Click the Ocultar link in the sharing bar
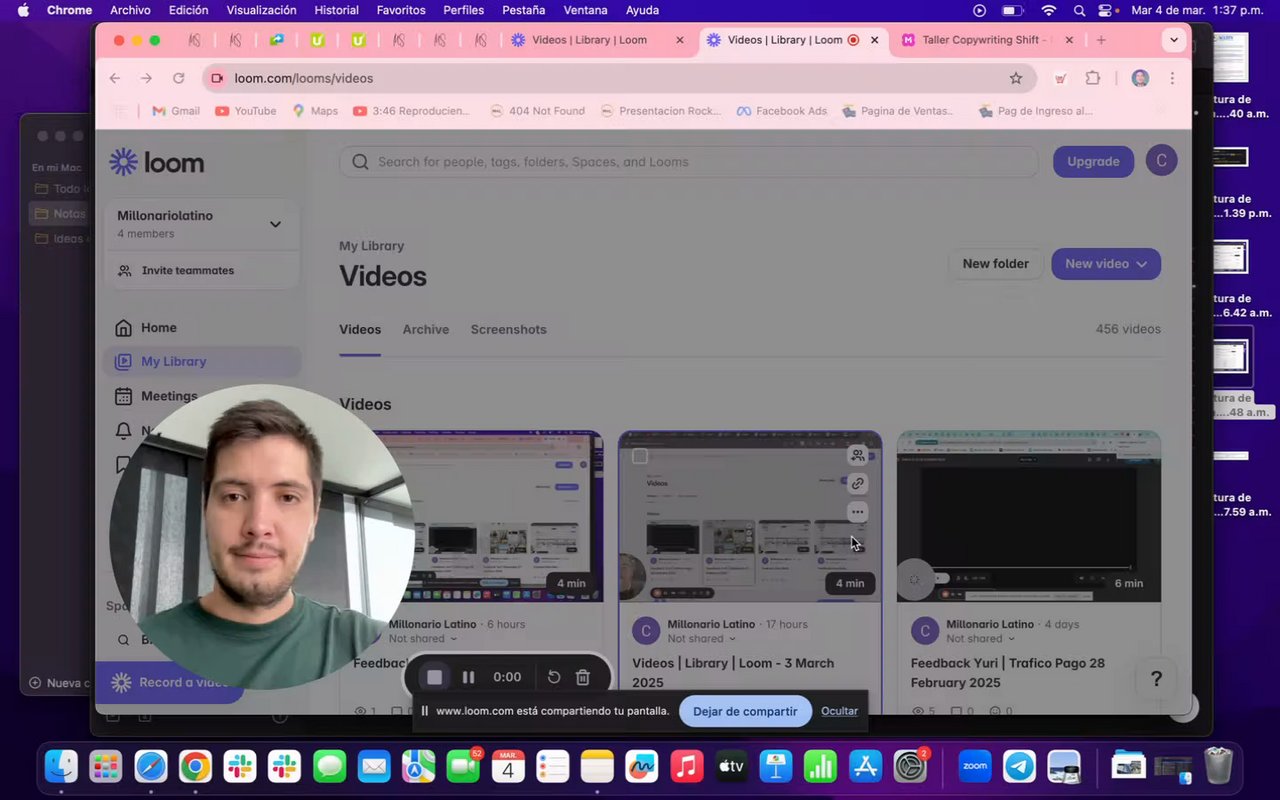1280x800 pixels. coord(839,711)
